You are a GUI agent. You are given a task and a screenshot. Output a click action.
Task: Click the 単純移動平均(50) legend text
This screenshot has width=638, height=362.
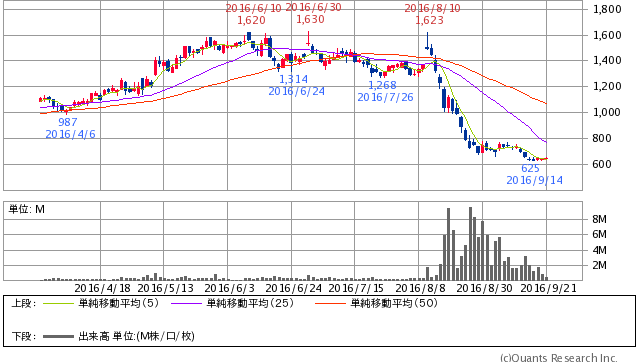(394, 303)
